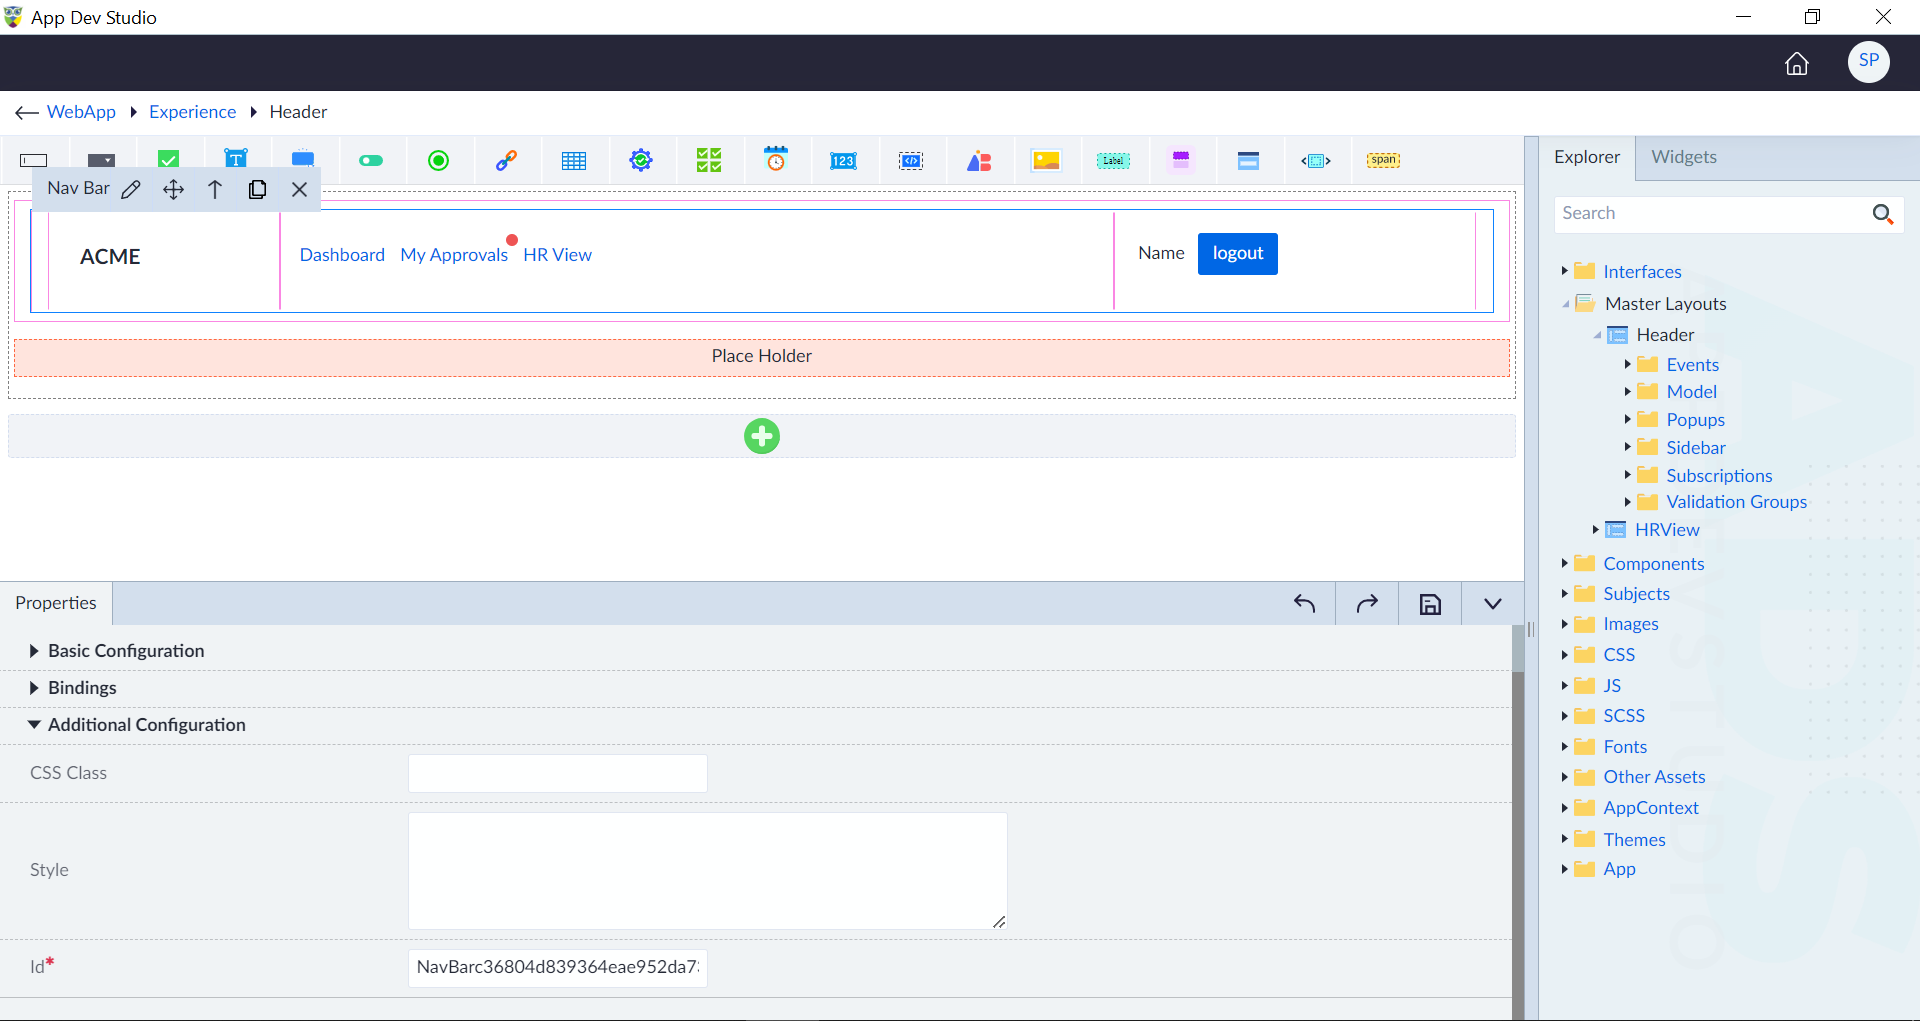The height and width of the screenshot is (1021, 1920).
Task: Select the Label widget icon
Action: (1113, 160)
